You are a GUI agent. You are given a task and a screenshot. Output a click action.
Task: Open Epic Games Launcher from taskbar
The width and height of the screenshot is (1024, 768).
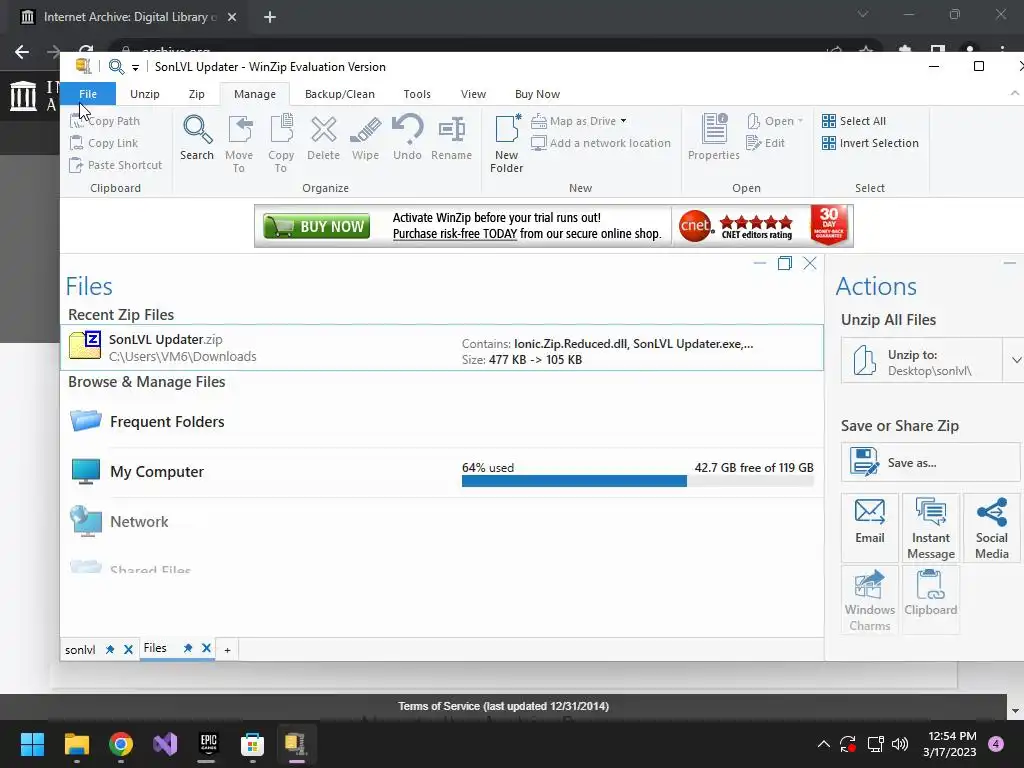208,744
